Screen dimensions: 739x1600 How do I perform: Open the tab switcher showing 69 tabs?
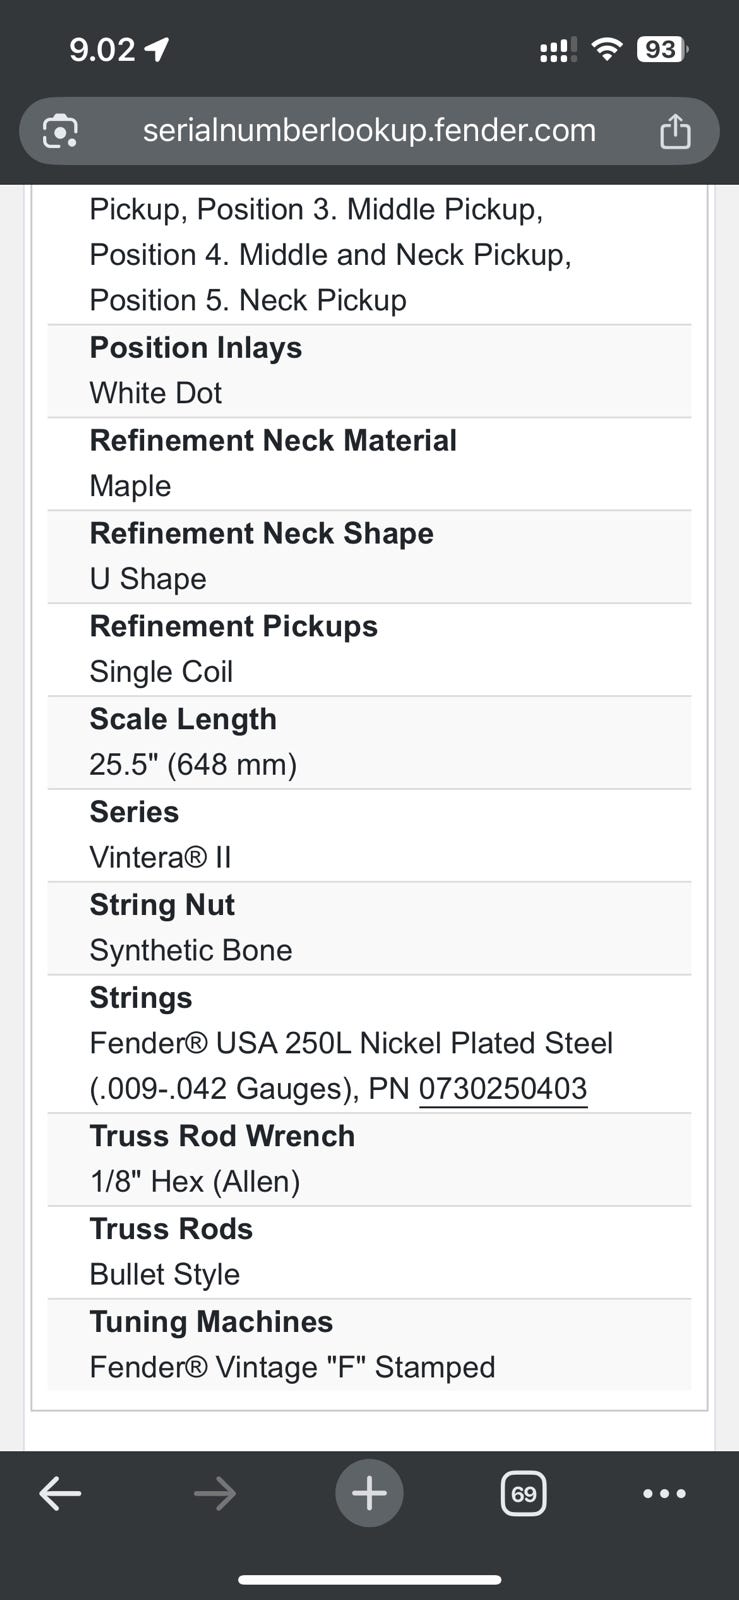click(x=523, y=1494)
